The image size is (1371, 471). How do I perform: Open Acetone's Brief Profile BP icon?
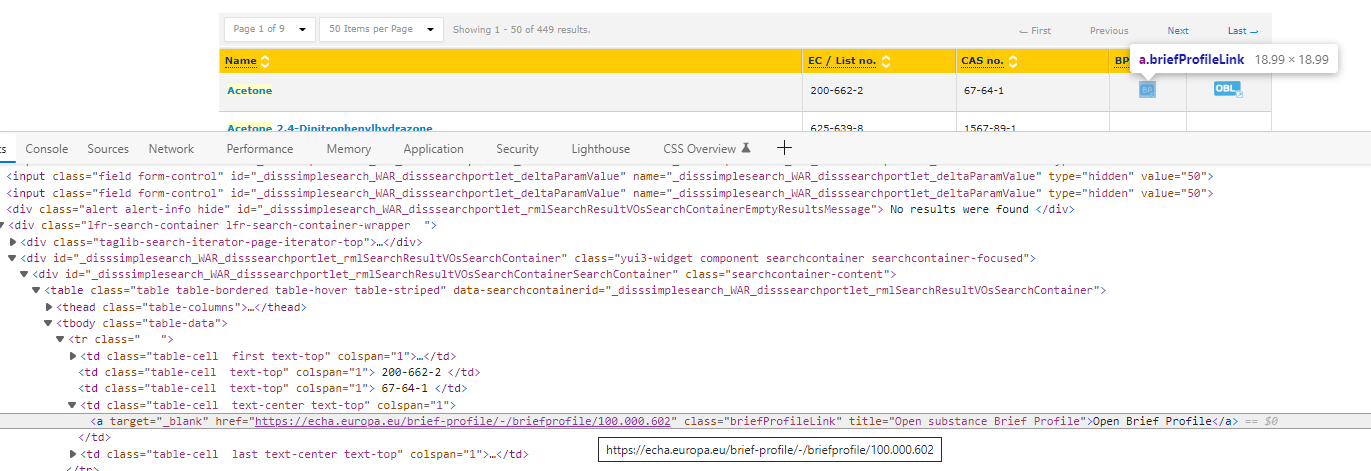point(1147,90)
